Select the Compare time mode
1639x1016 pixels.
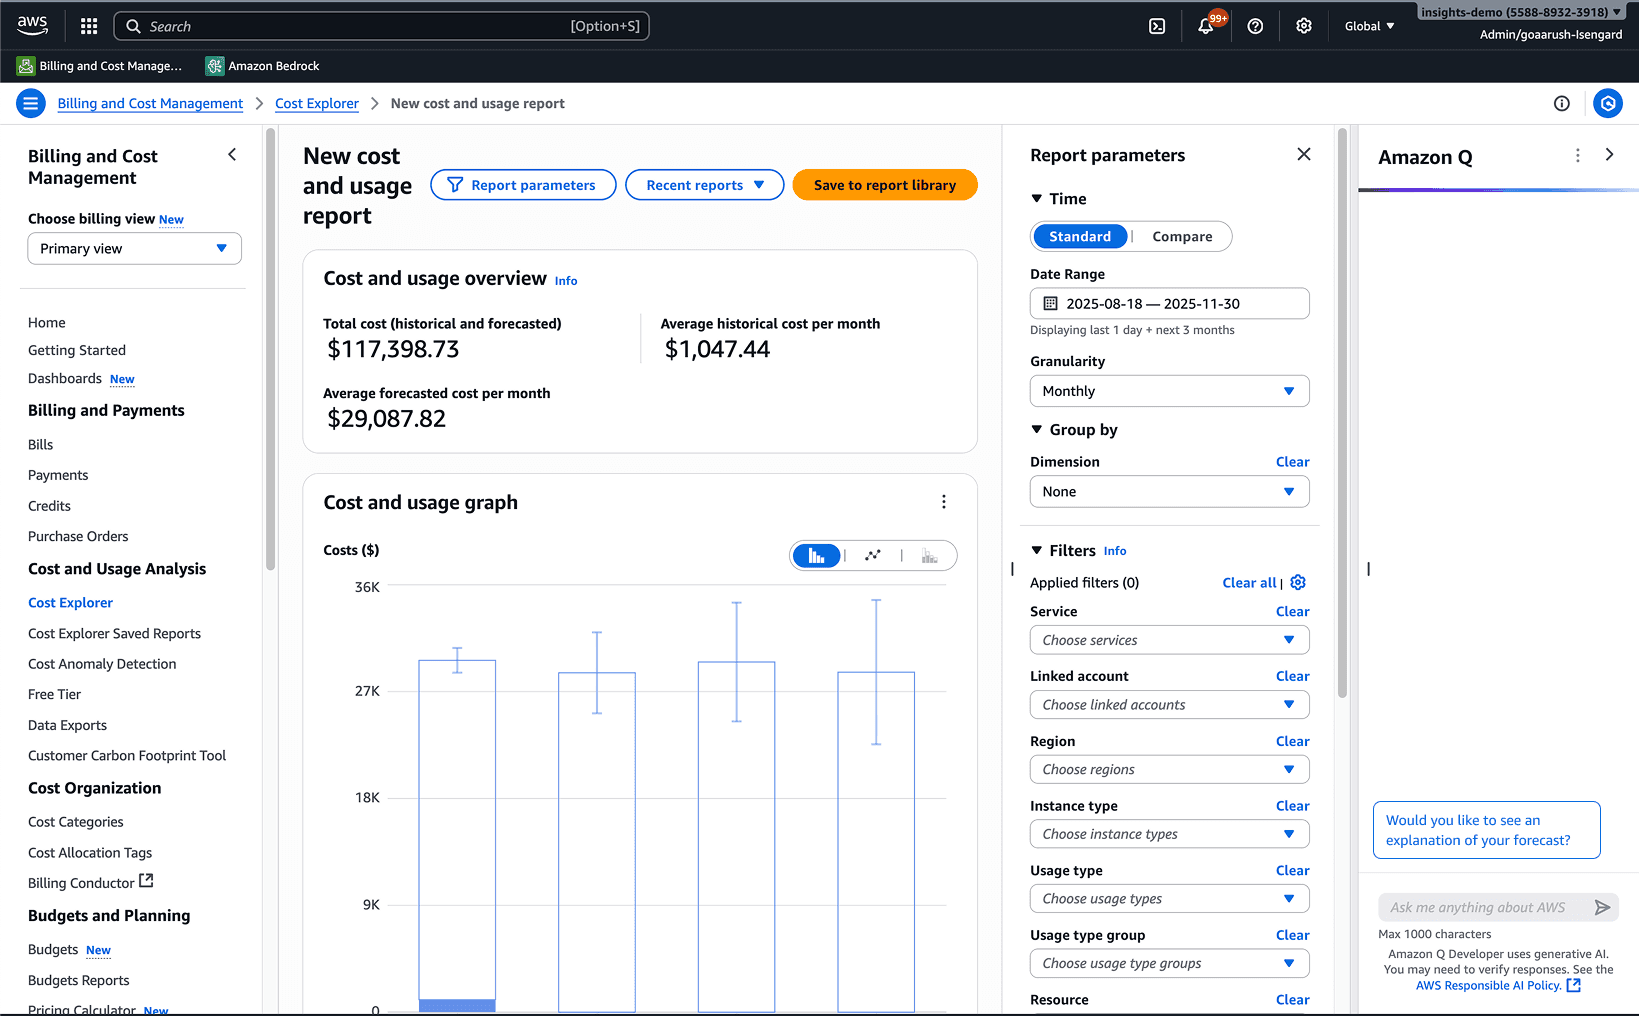tap(1182, 237)
